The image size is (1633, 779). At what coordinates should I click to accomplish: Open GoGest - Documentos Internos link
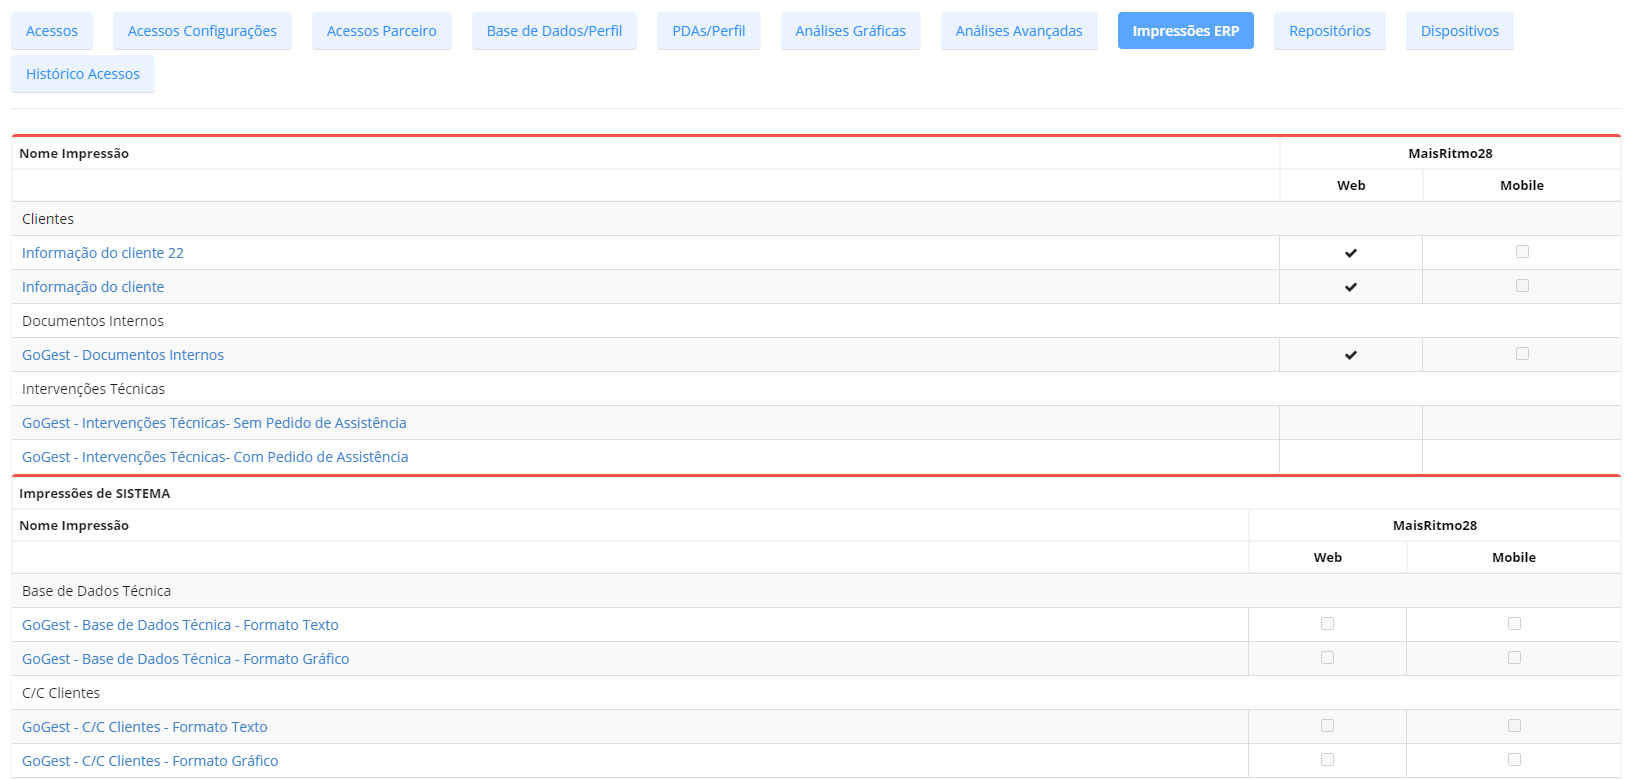[x=123, y=355]
